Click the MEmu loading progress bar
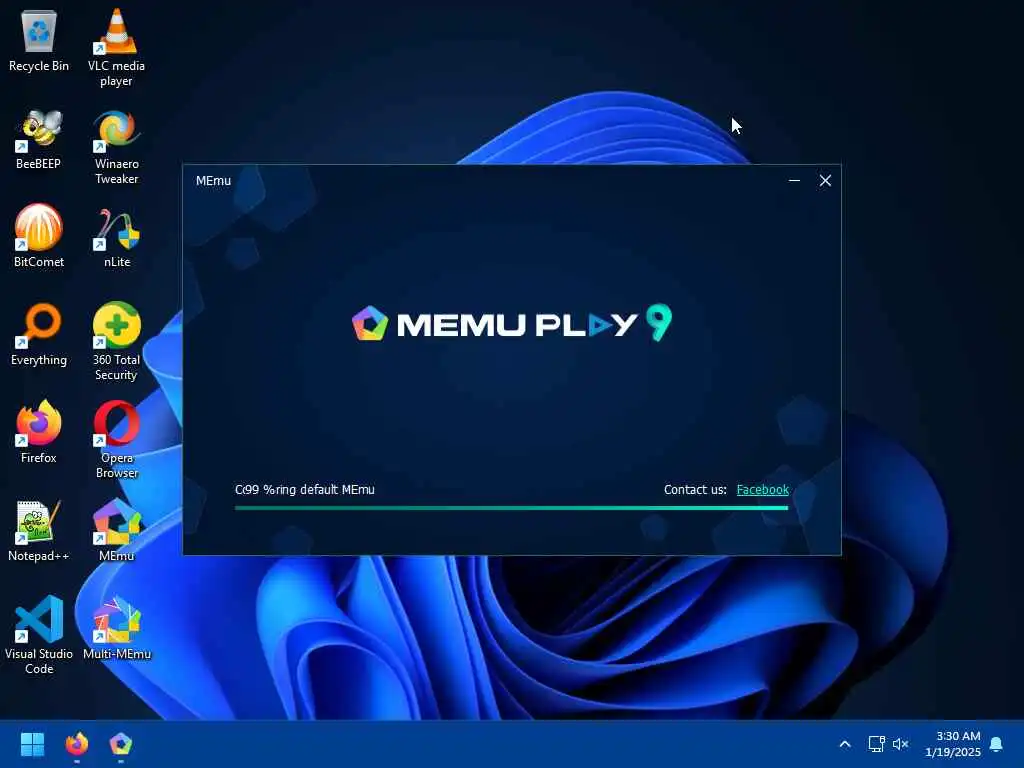 click(x=511, y=507)
